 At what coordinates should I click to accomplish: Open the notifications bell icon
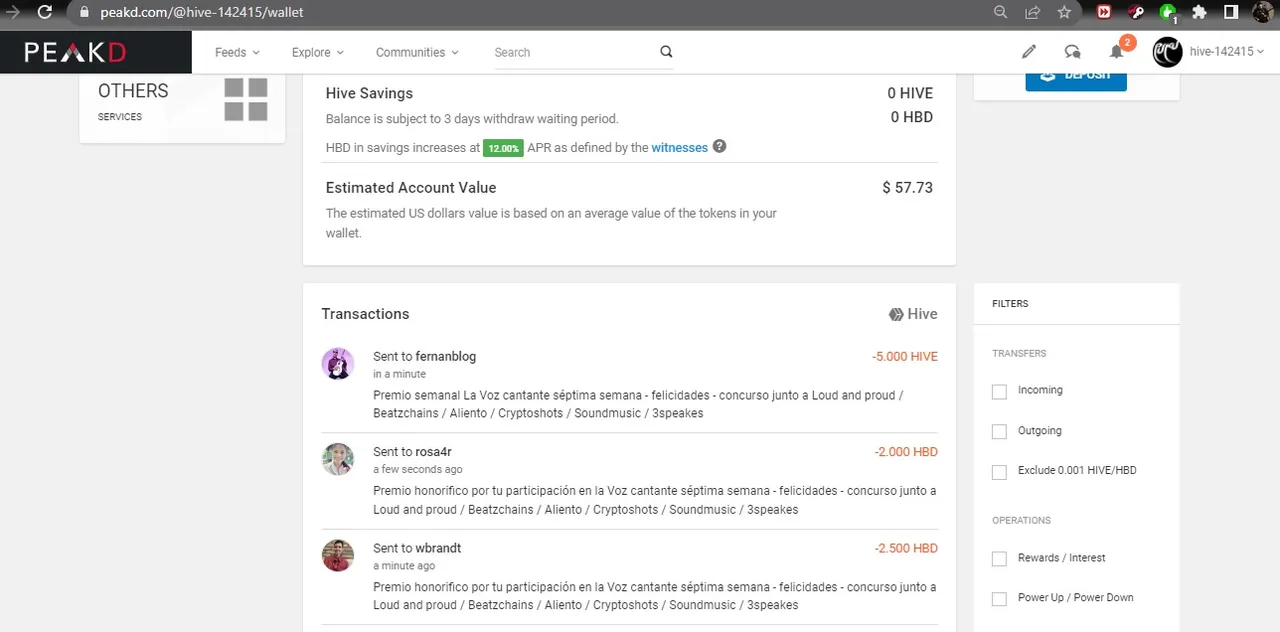1116,52
